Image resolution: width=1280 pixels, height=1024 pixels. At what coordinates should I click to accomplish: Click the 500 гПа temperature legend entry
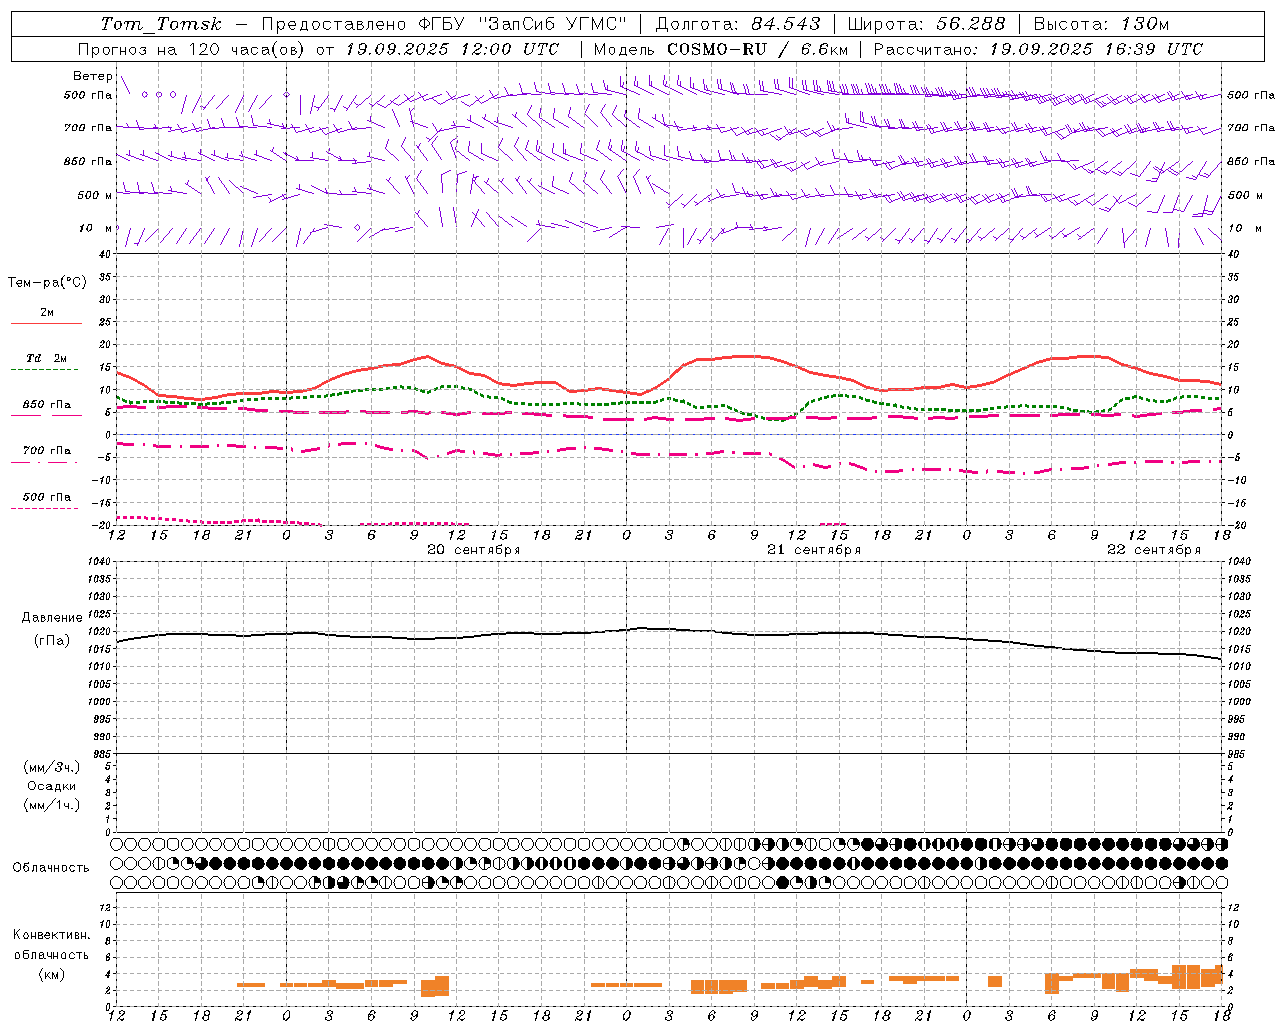(x=47, y=496)
